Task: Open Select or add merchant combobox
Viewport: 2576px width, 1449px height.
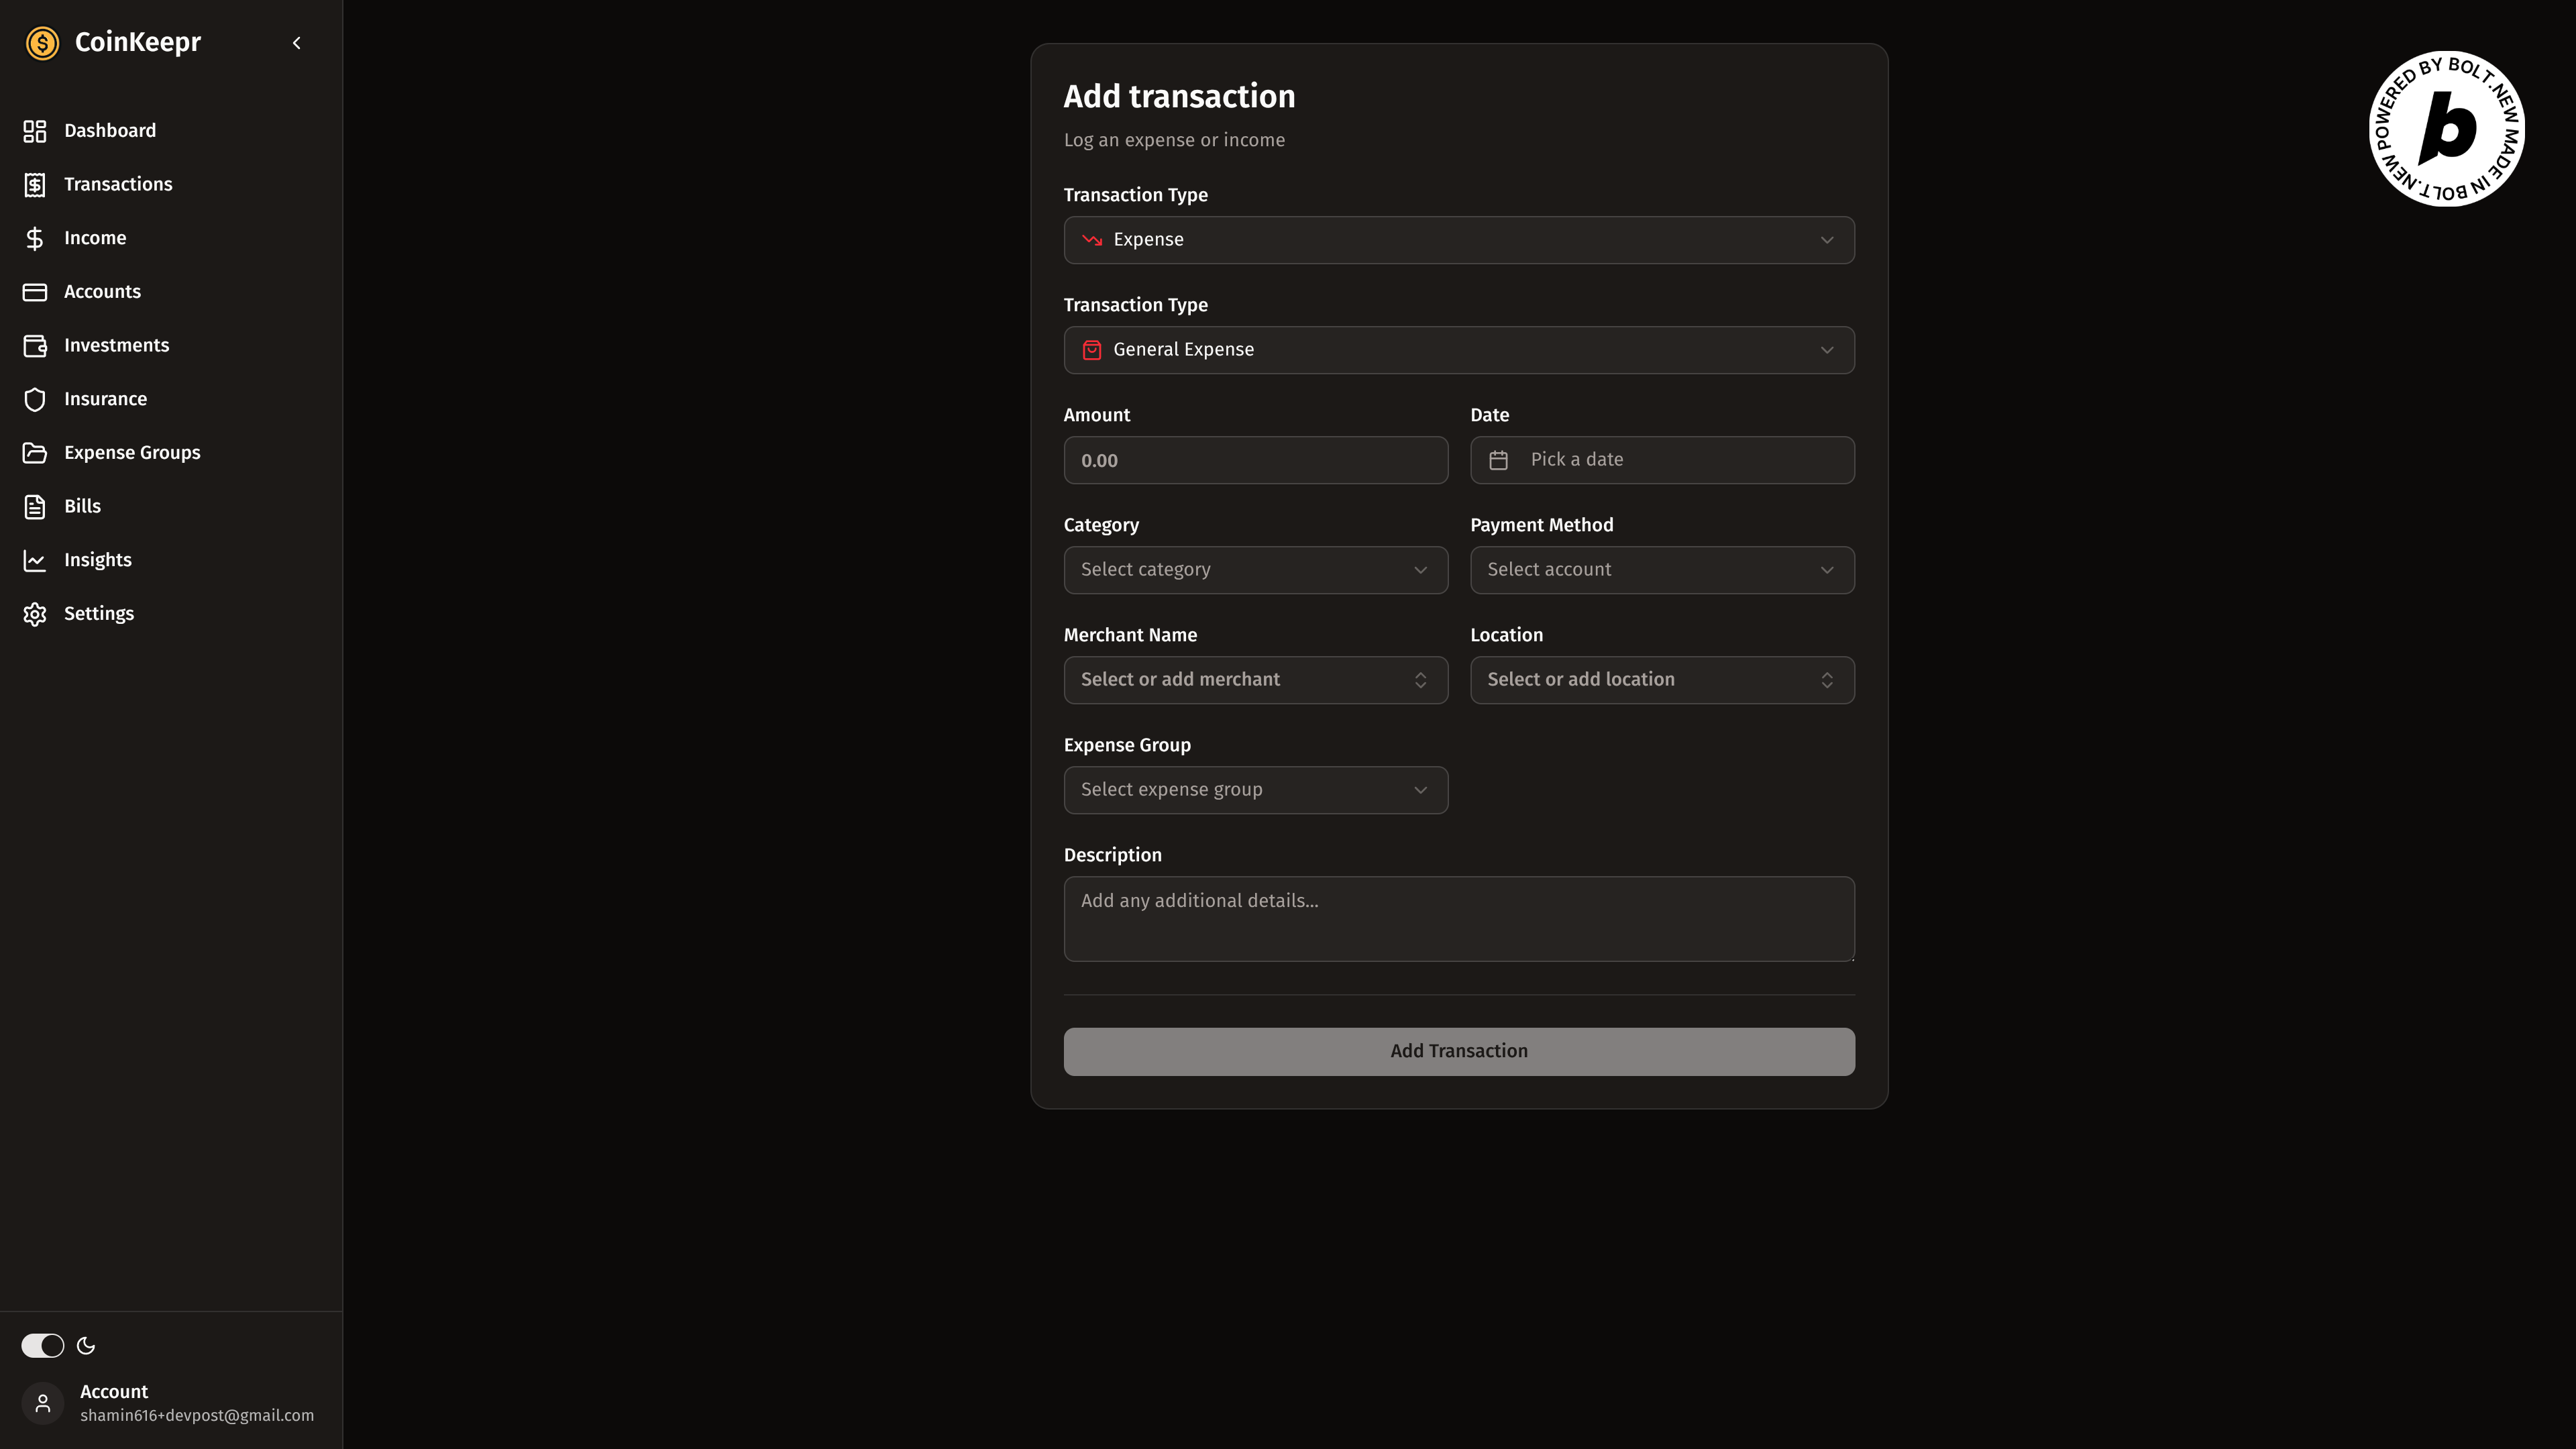Action: [x=1255, y=680]
